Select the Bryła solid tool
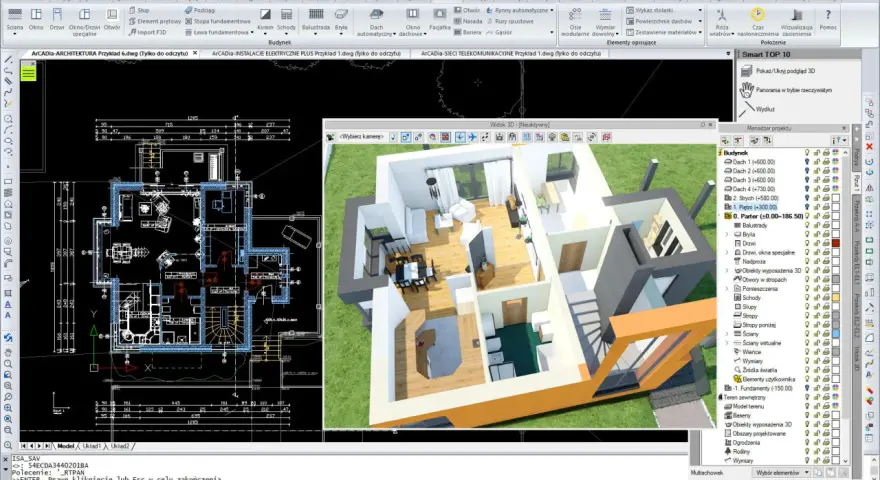Screen dimensions: 880x480 pos(341,19)
